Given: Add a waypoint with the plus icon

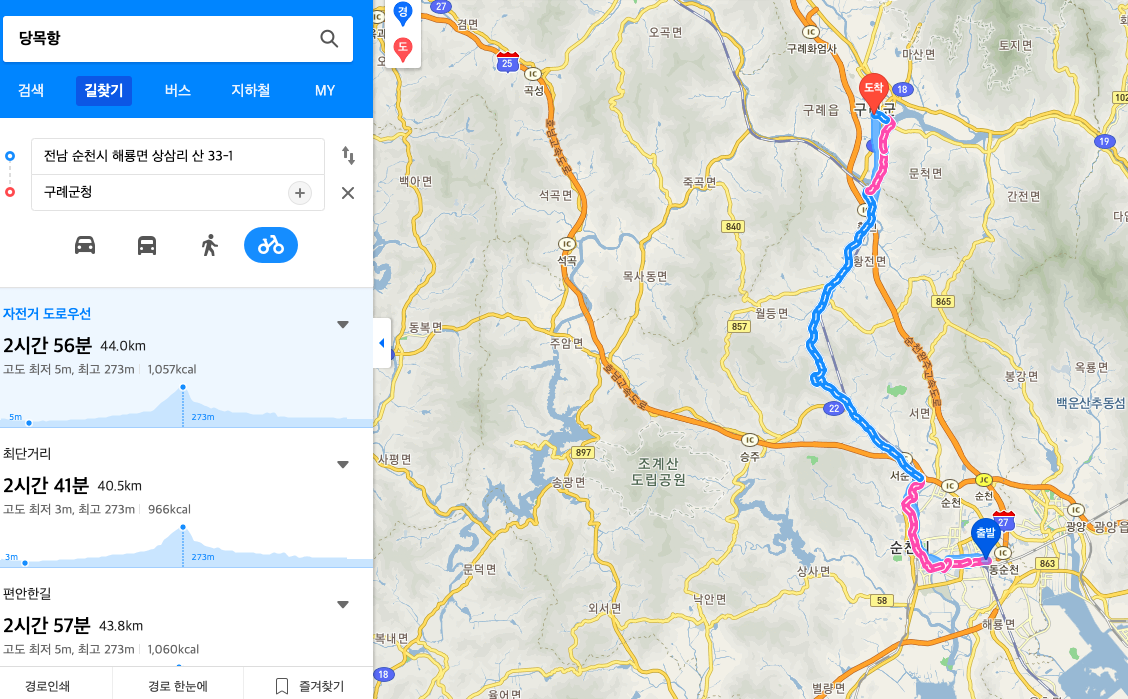Looking at the screenshot, I should (x=300, y=193).
